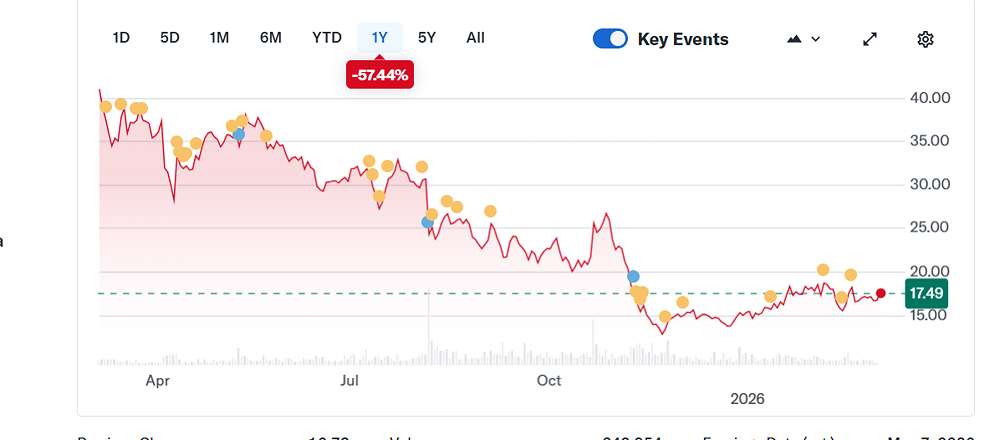Show the 5Y range
The width and height of the screenshot is (1000, 440).
[427, 38]
